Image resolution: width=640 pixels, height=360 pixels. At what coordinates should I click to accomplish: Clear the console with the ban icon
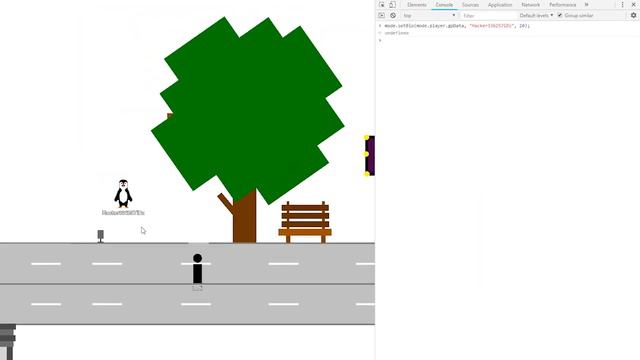click(x=393, y=16)
